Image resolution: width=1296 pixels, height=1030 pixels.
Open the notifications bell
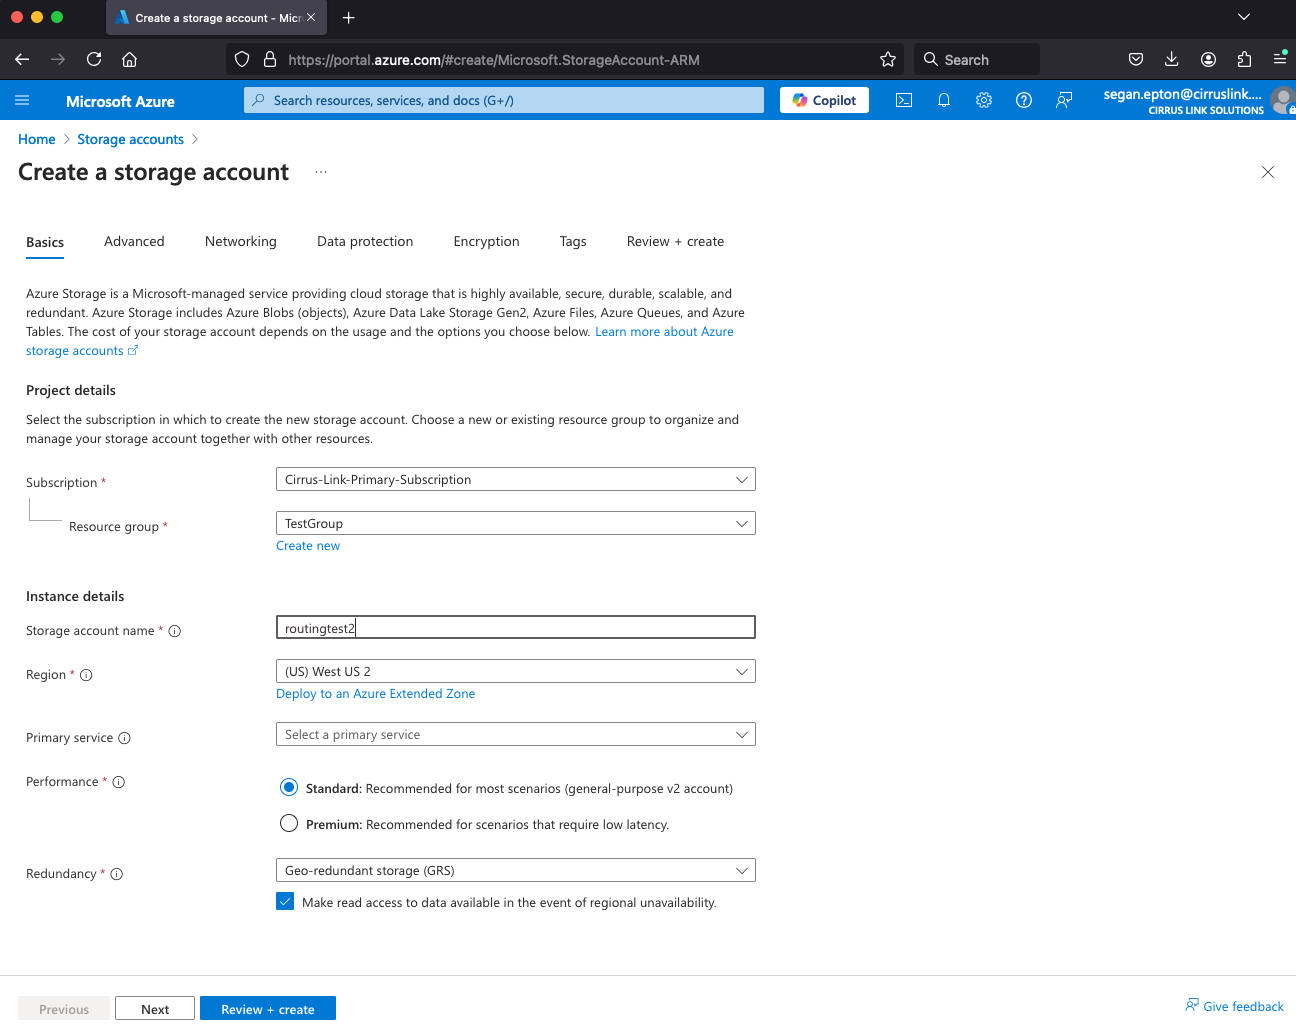(x=944, y=100)
